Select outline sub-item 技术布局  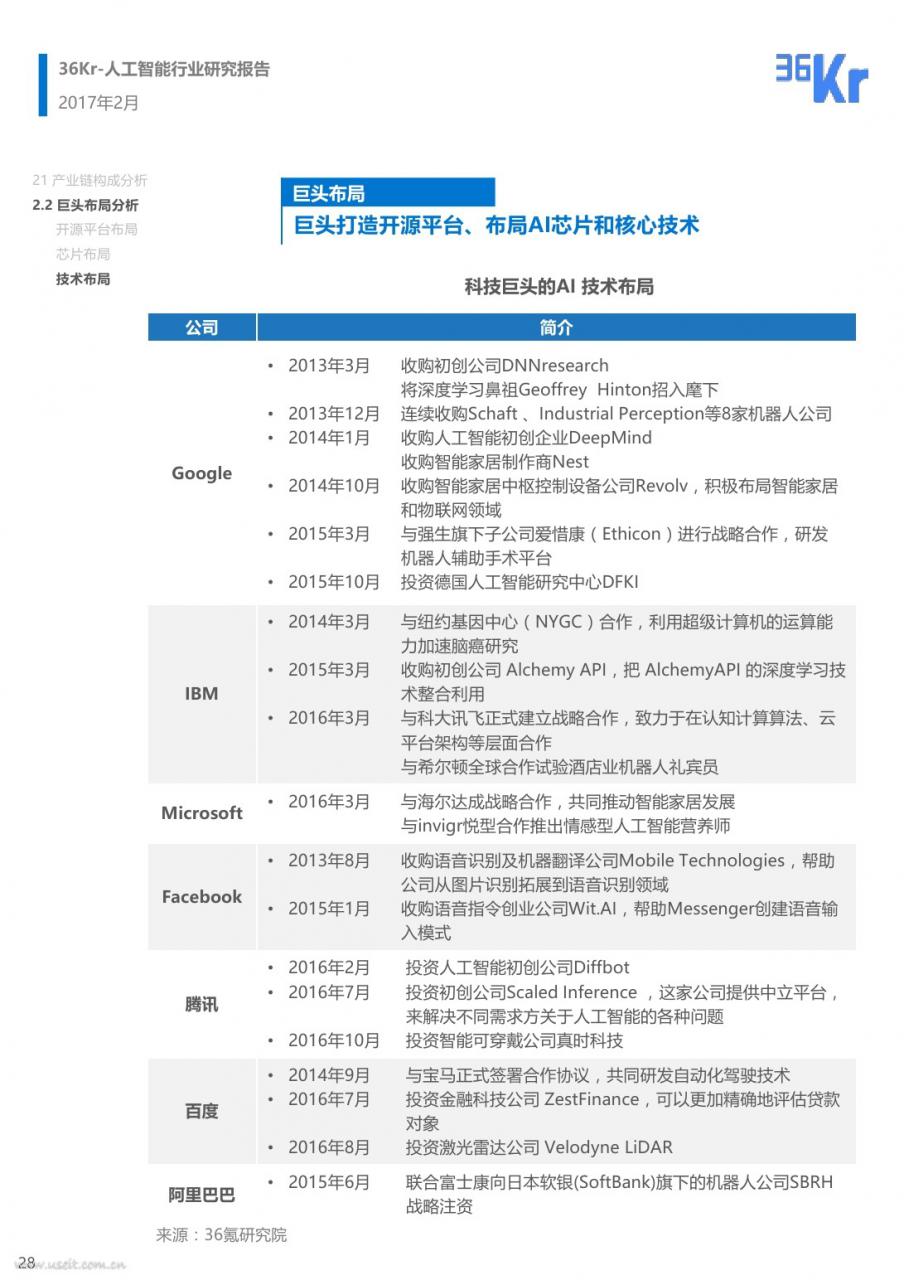(83, 279)
